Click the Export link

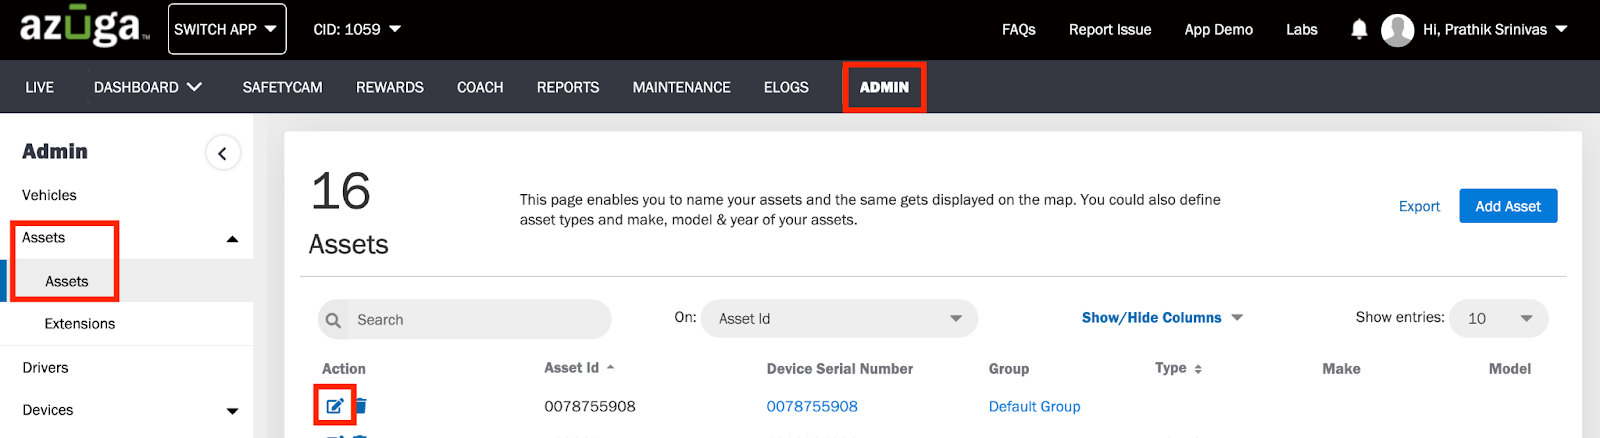1419,206
